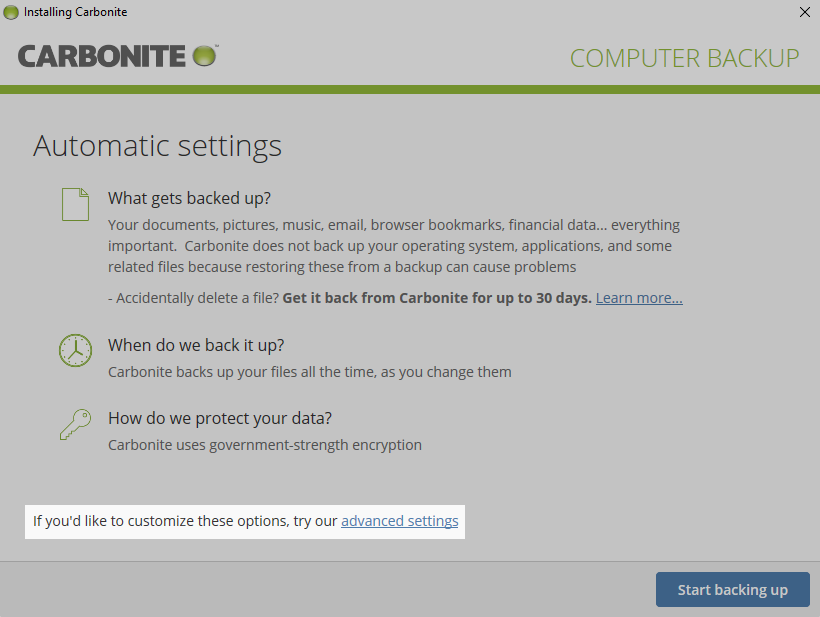Click the bold 30 days restore text
The height and width of the screenshot is (617, 820).
coord(437,298)
